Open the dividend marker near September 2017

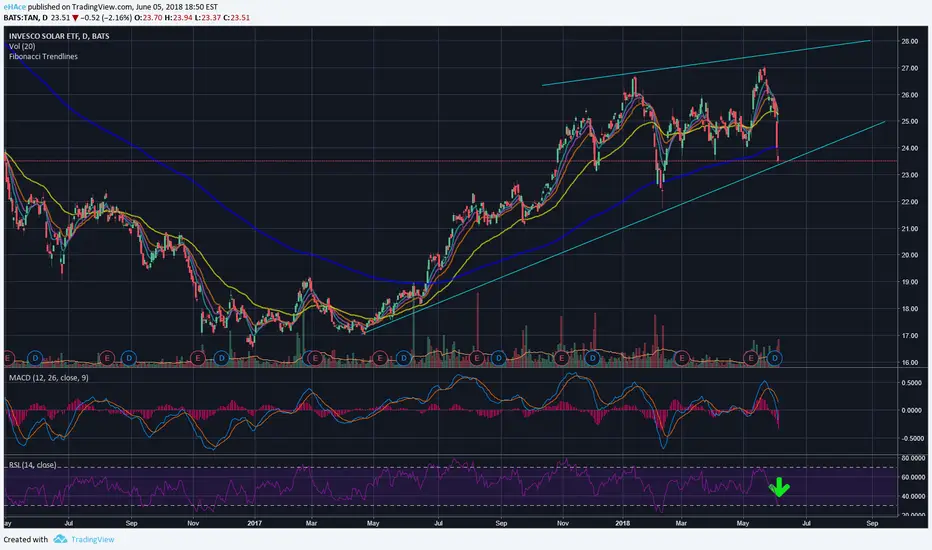click(499, 358)
